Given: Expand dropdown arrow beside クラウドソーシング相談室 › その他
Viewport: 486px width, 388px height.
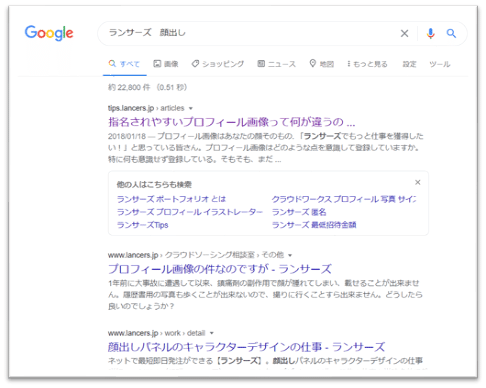Looking at the screenshot, I should [290, 255].
